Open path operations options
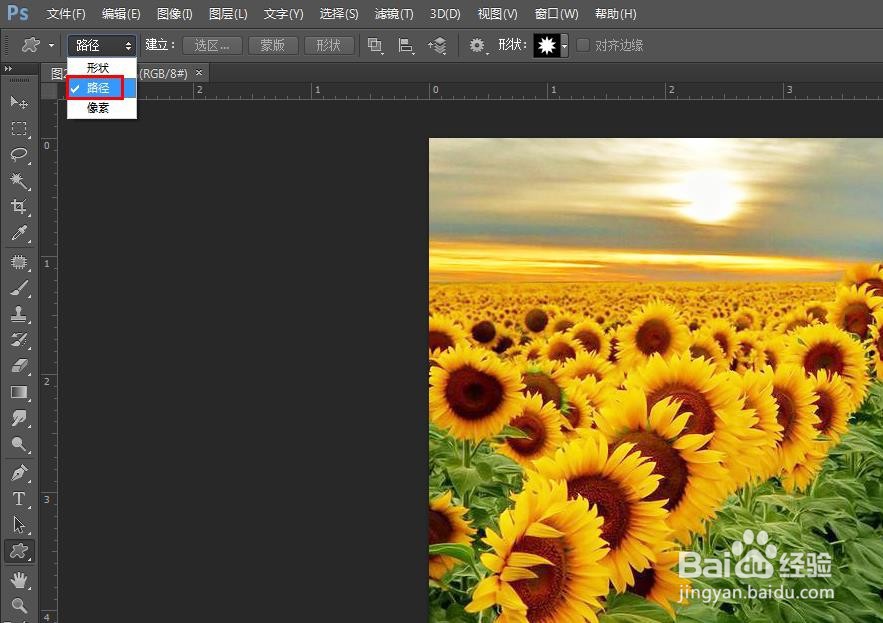This screenshot has width=883, height=623. tap(375, 45)
